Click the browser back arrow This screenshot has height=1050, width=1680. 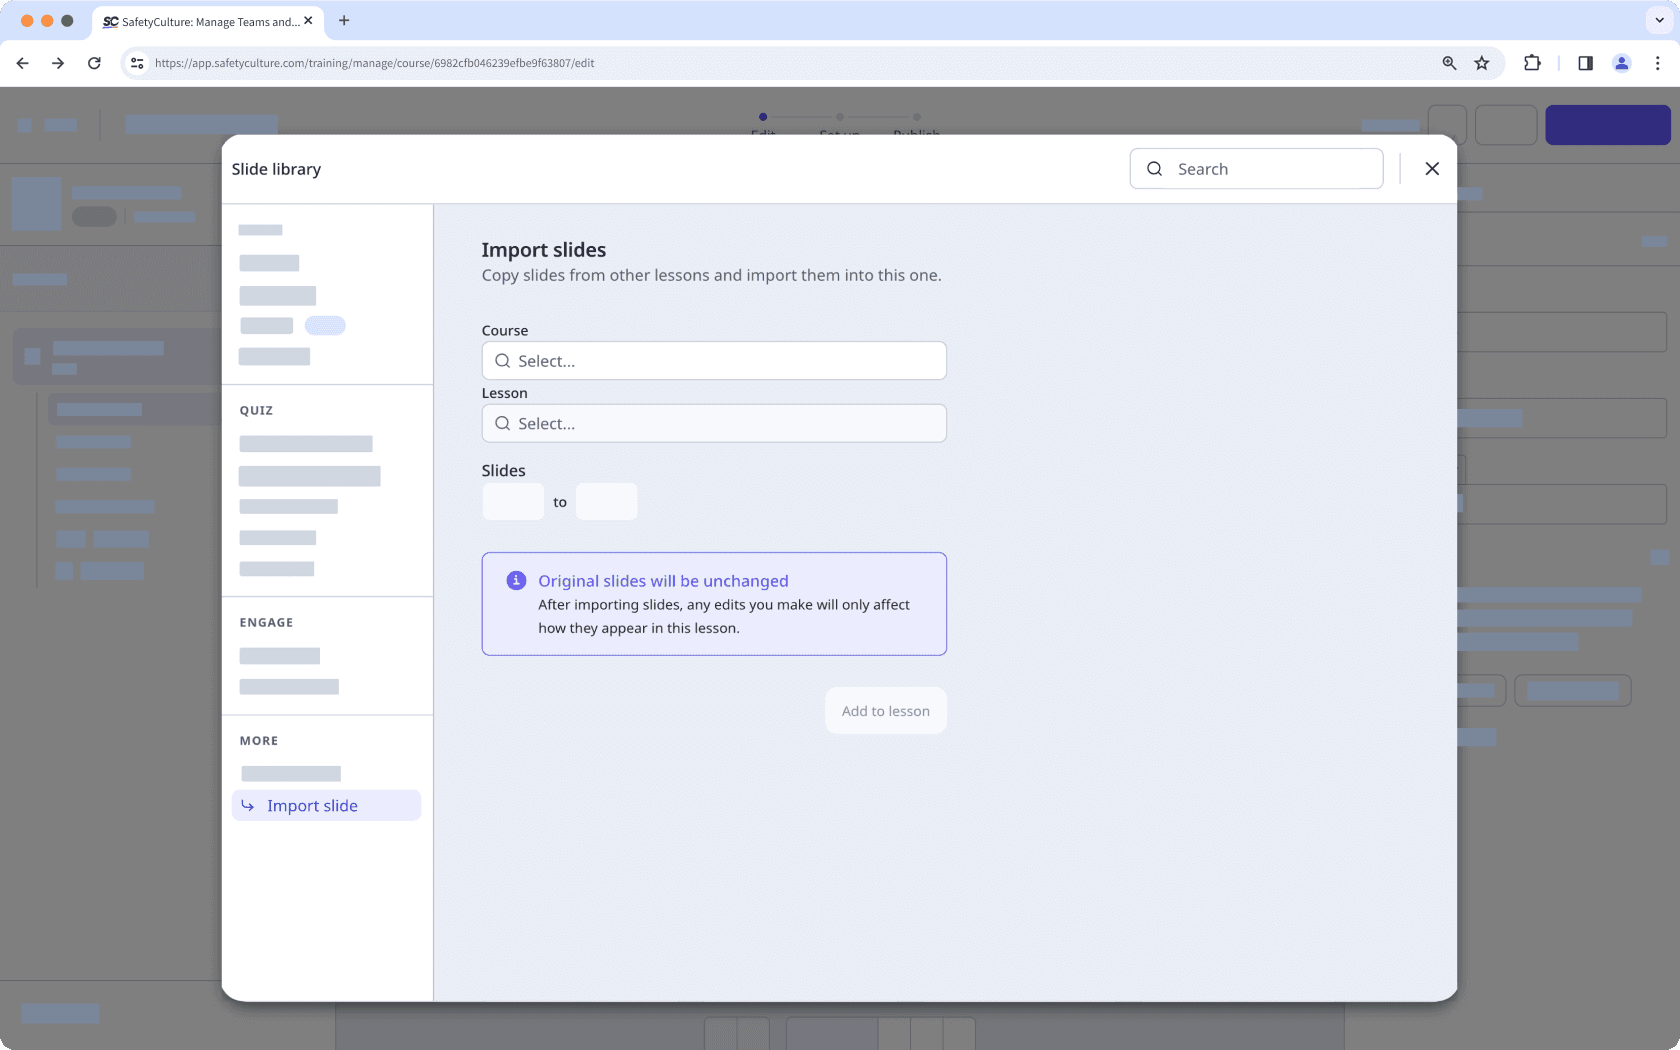(22, 62)
